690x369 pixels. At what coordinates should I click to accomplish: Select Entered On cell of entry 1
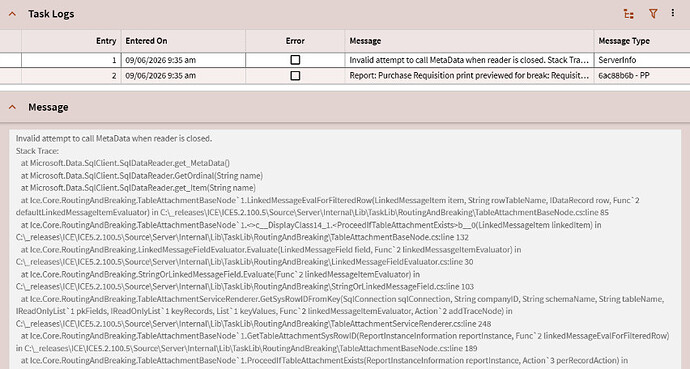pyautogui.click(x=183, y=60)
